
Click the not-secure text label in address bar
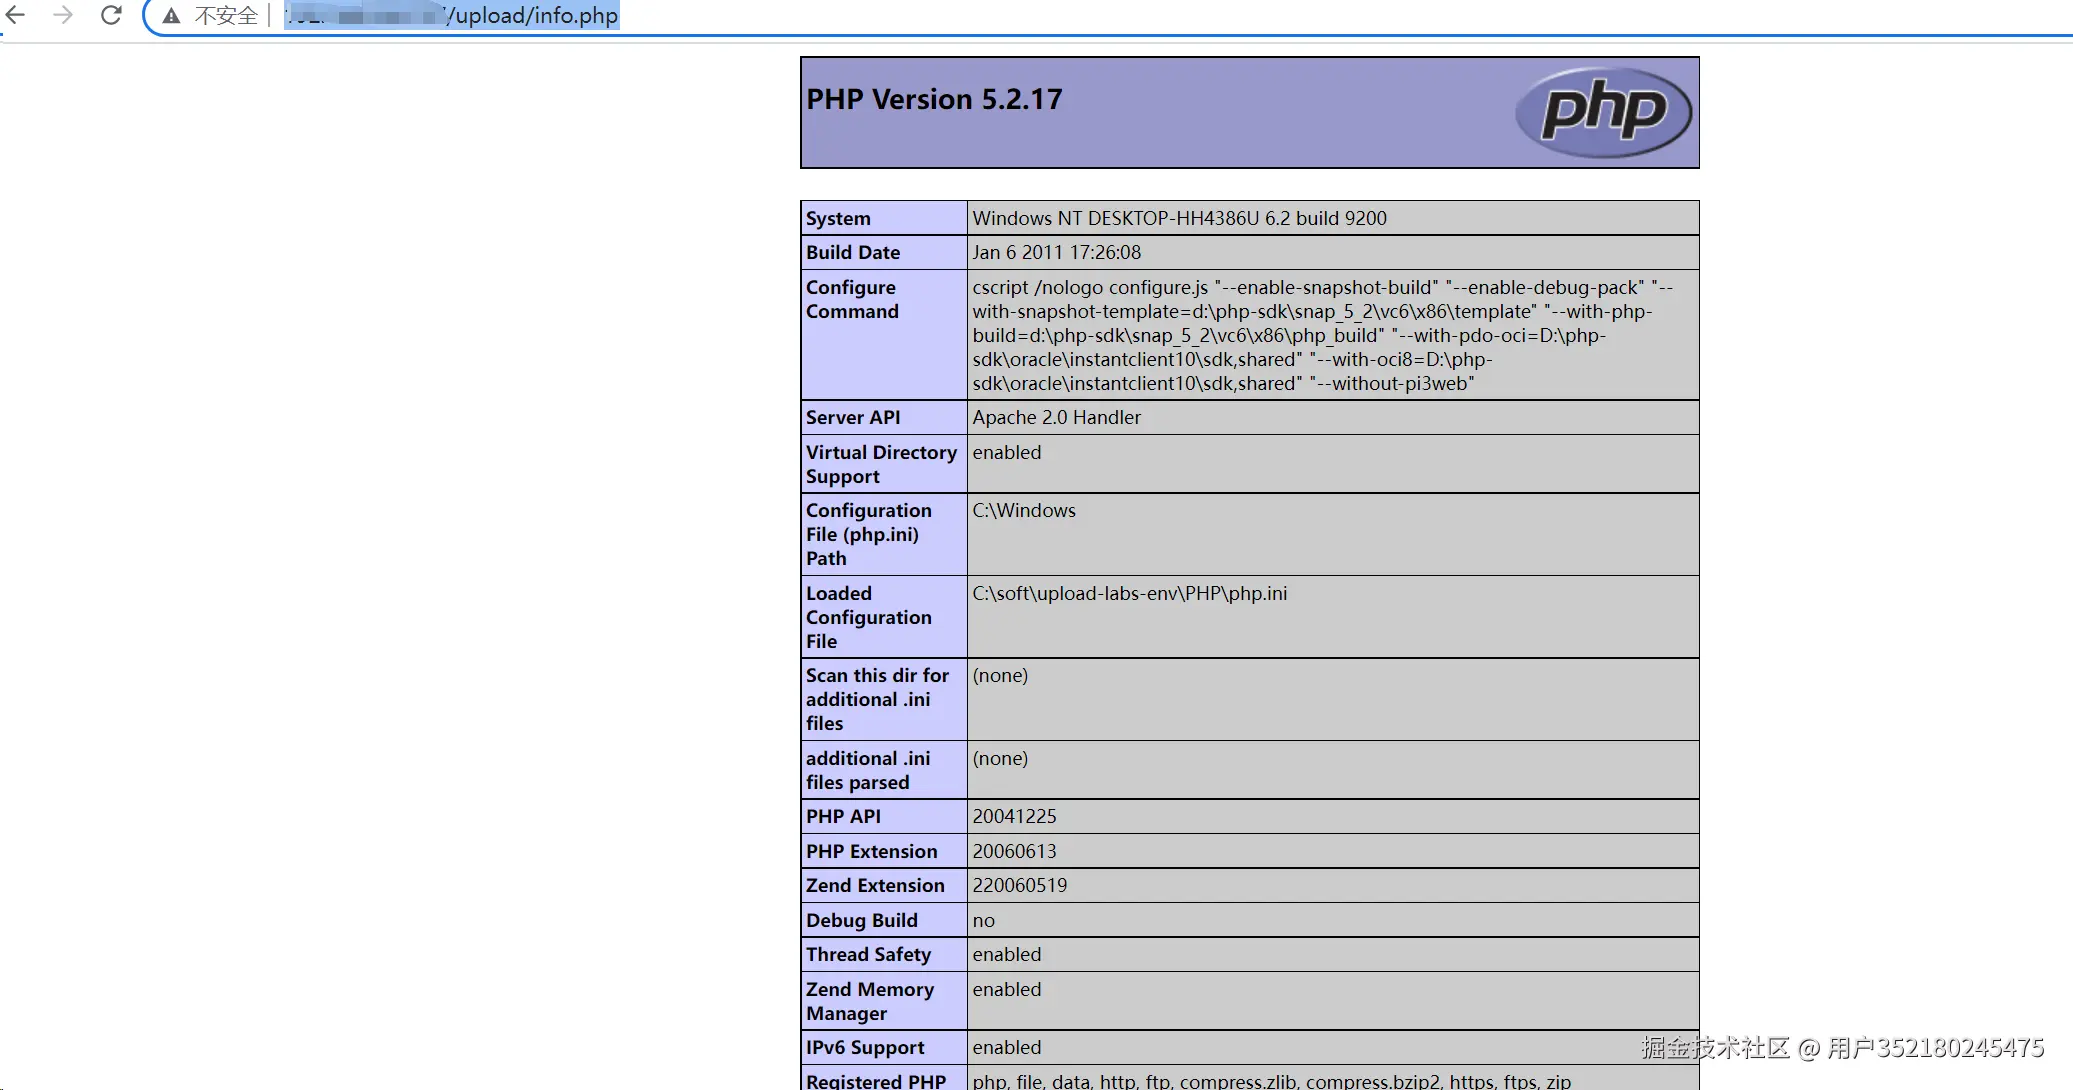226,16
